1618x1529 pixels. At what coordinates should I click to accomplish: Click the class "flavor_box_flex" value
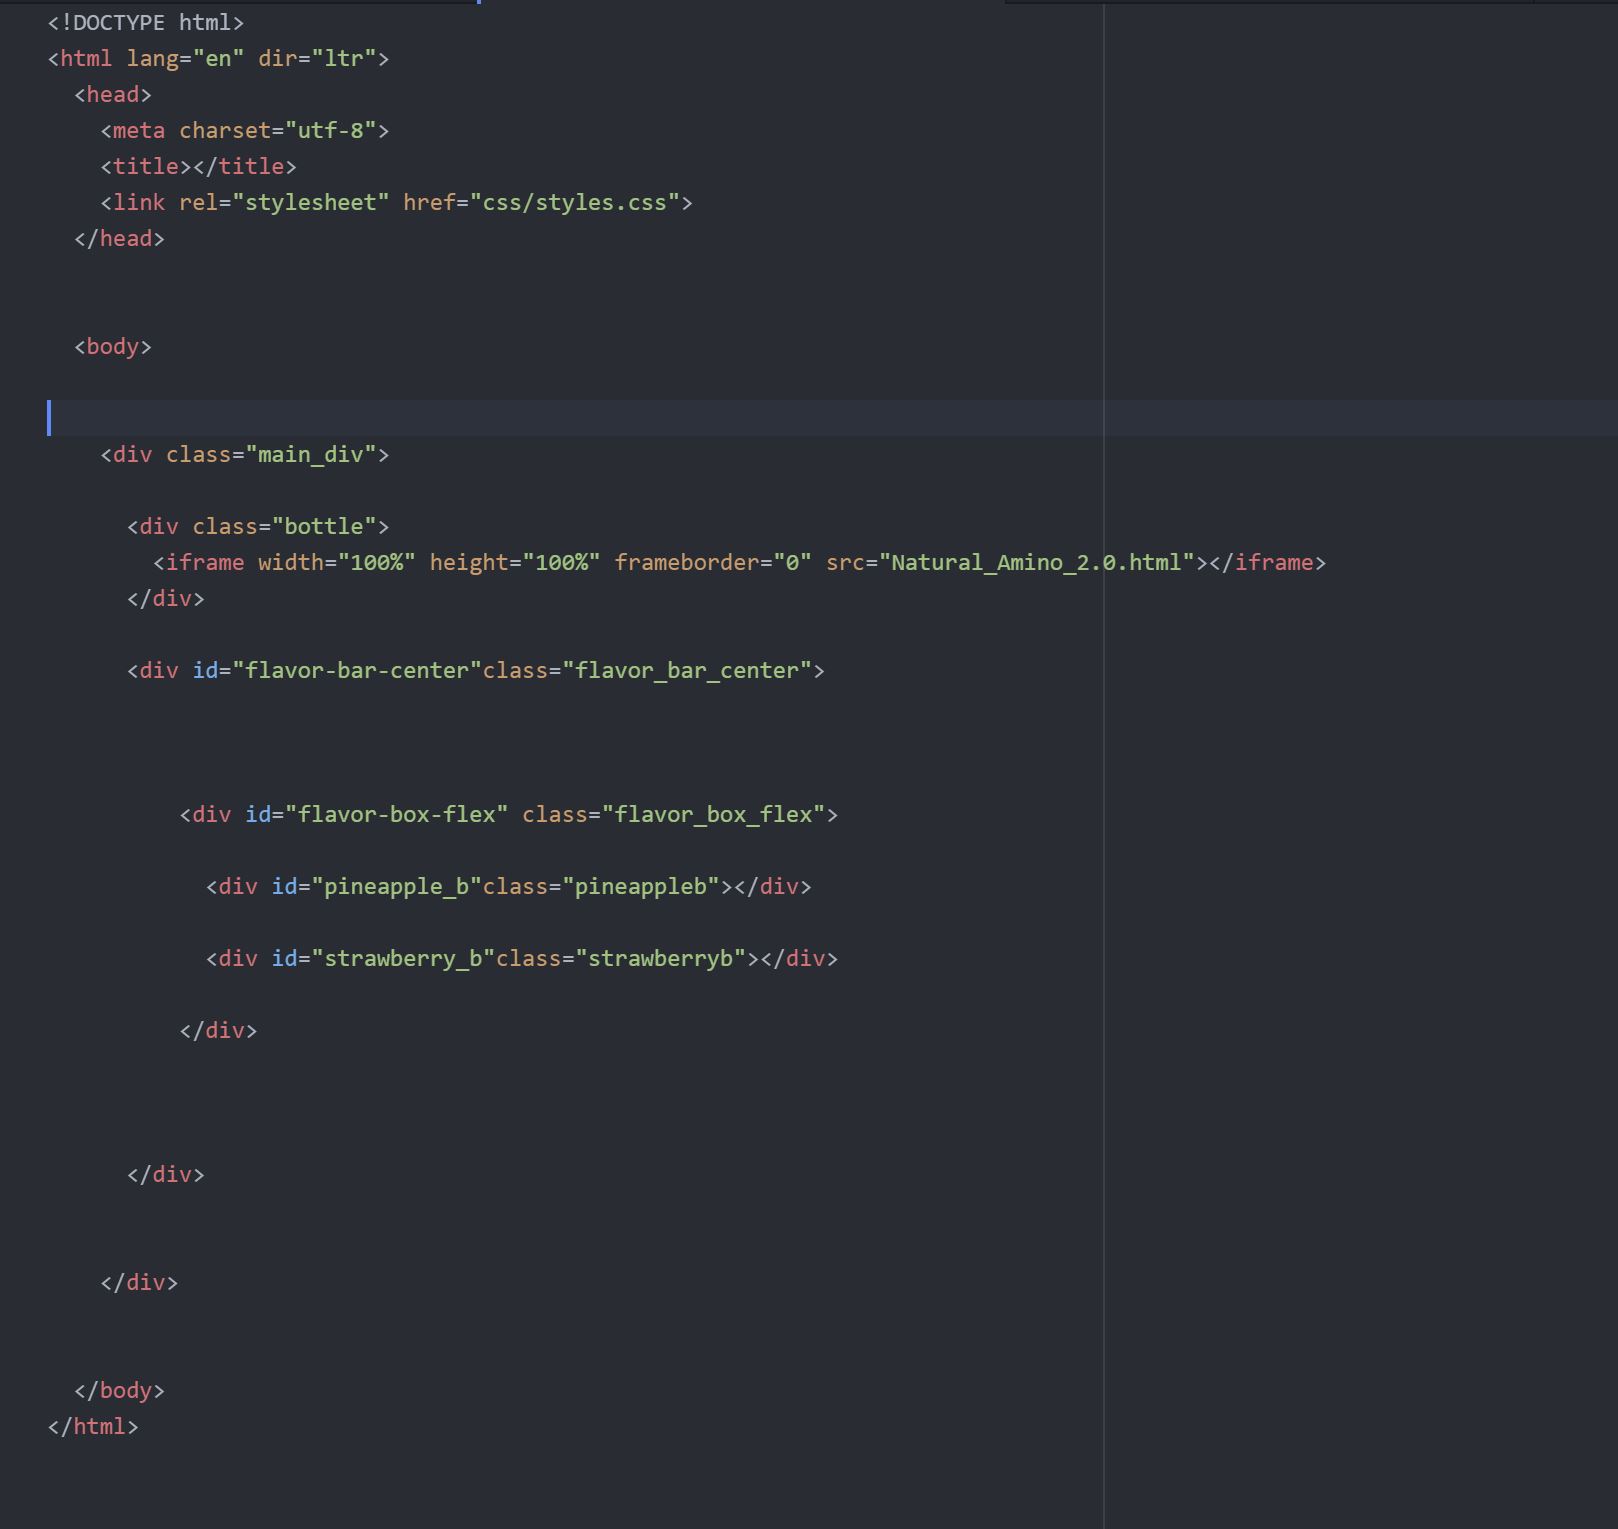[713, 814]
